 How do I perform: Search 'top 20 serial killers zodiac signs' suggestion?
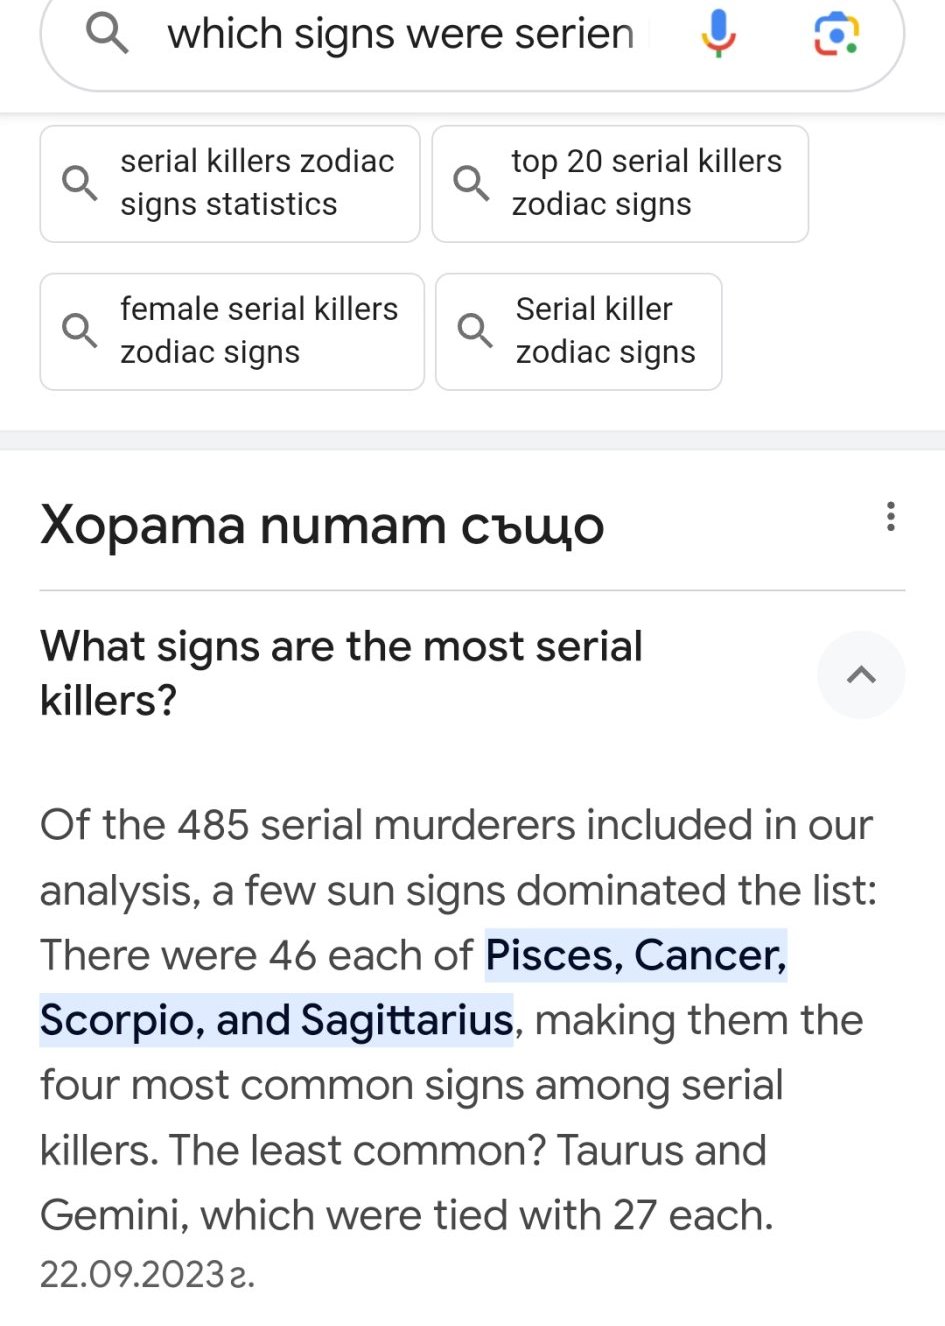click(x=646, y=183)
